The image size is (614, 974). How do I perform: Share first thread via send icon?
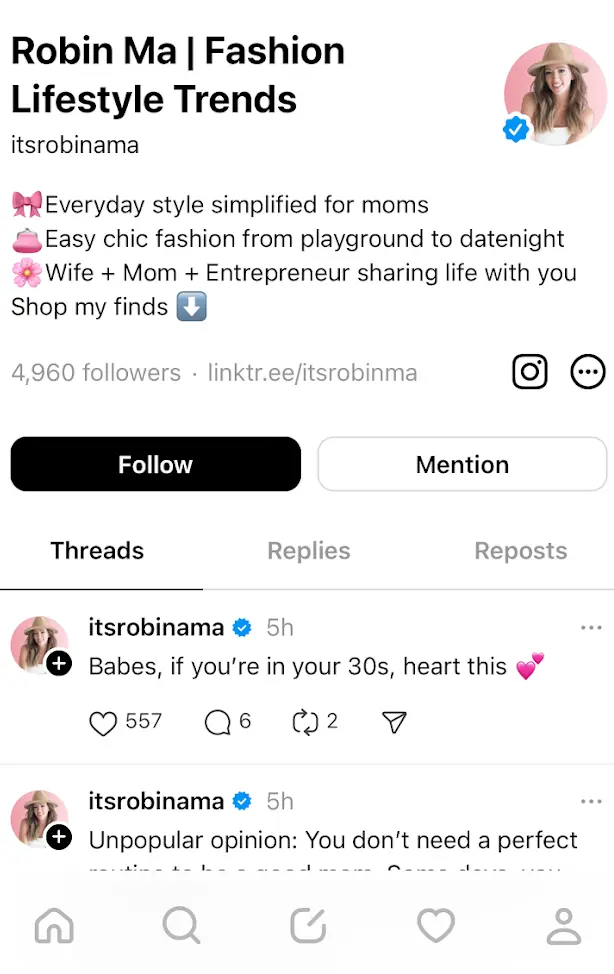395,722
